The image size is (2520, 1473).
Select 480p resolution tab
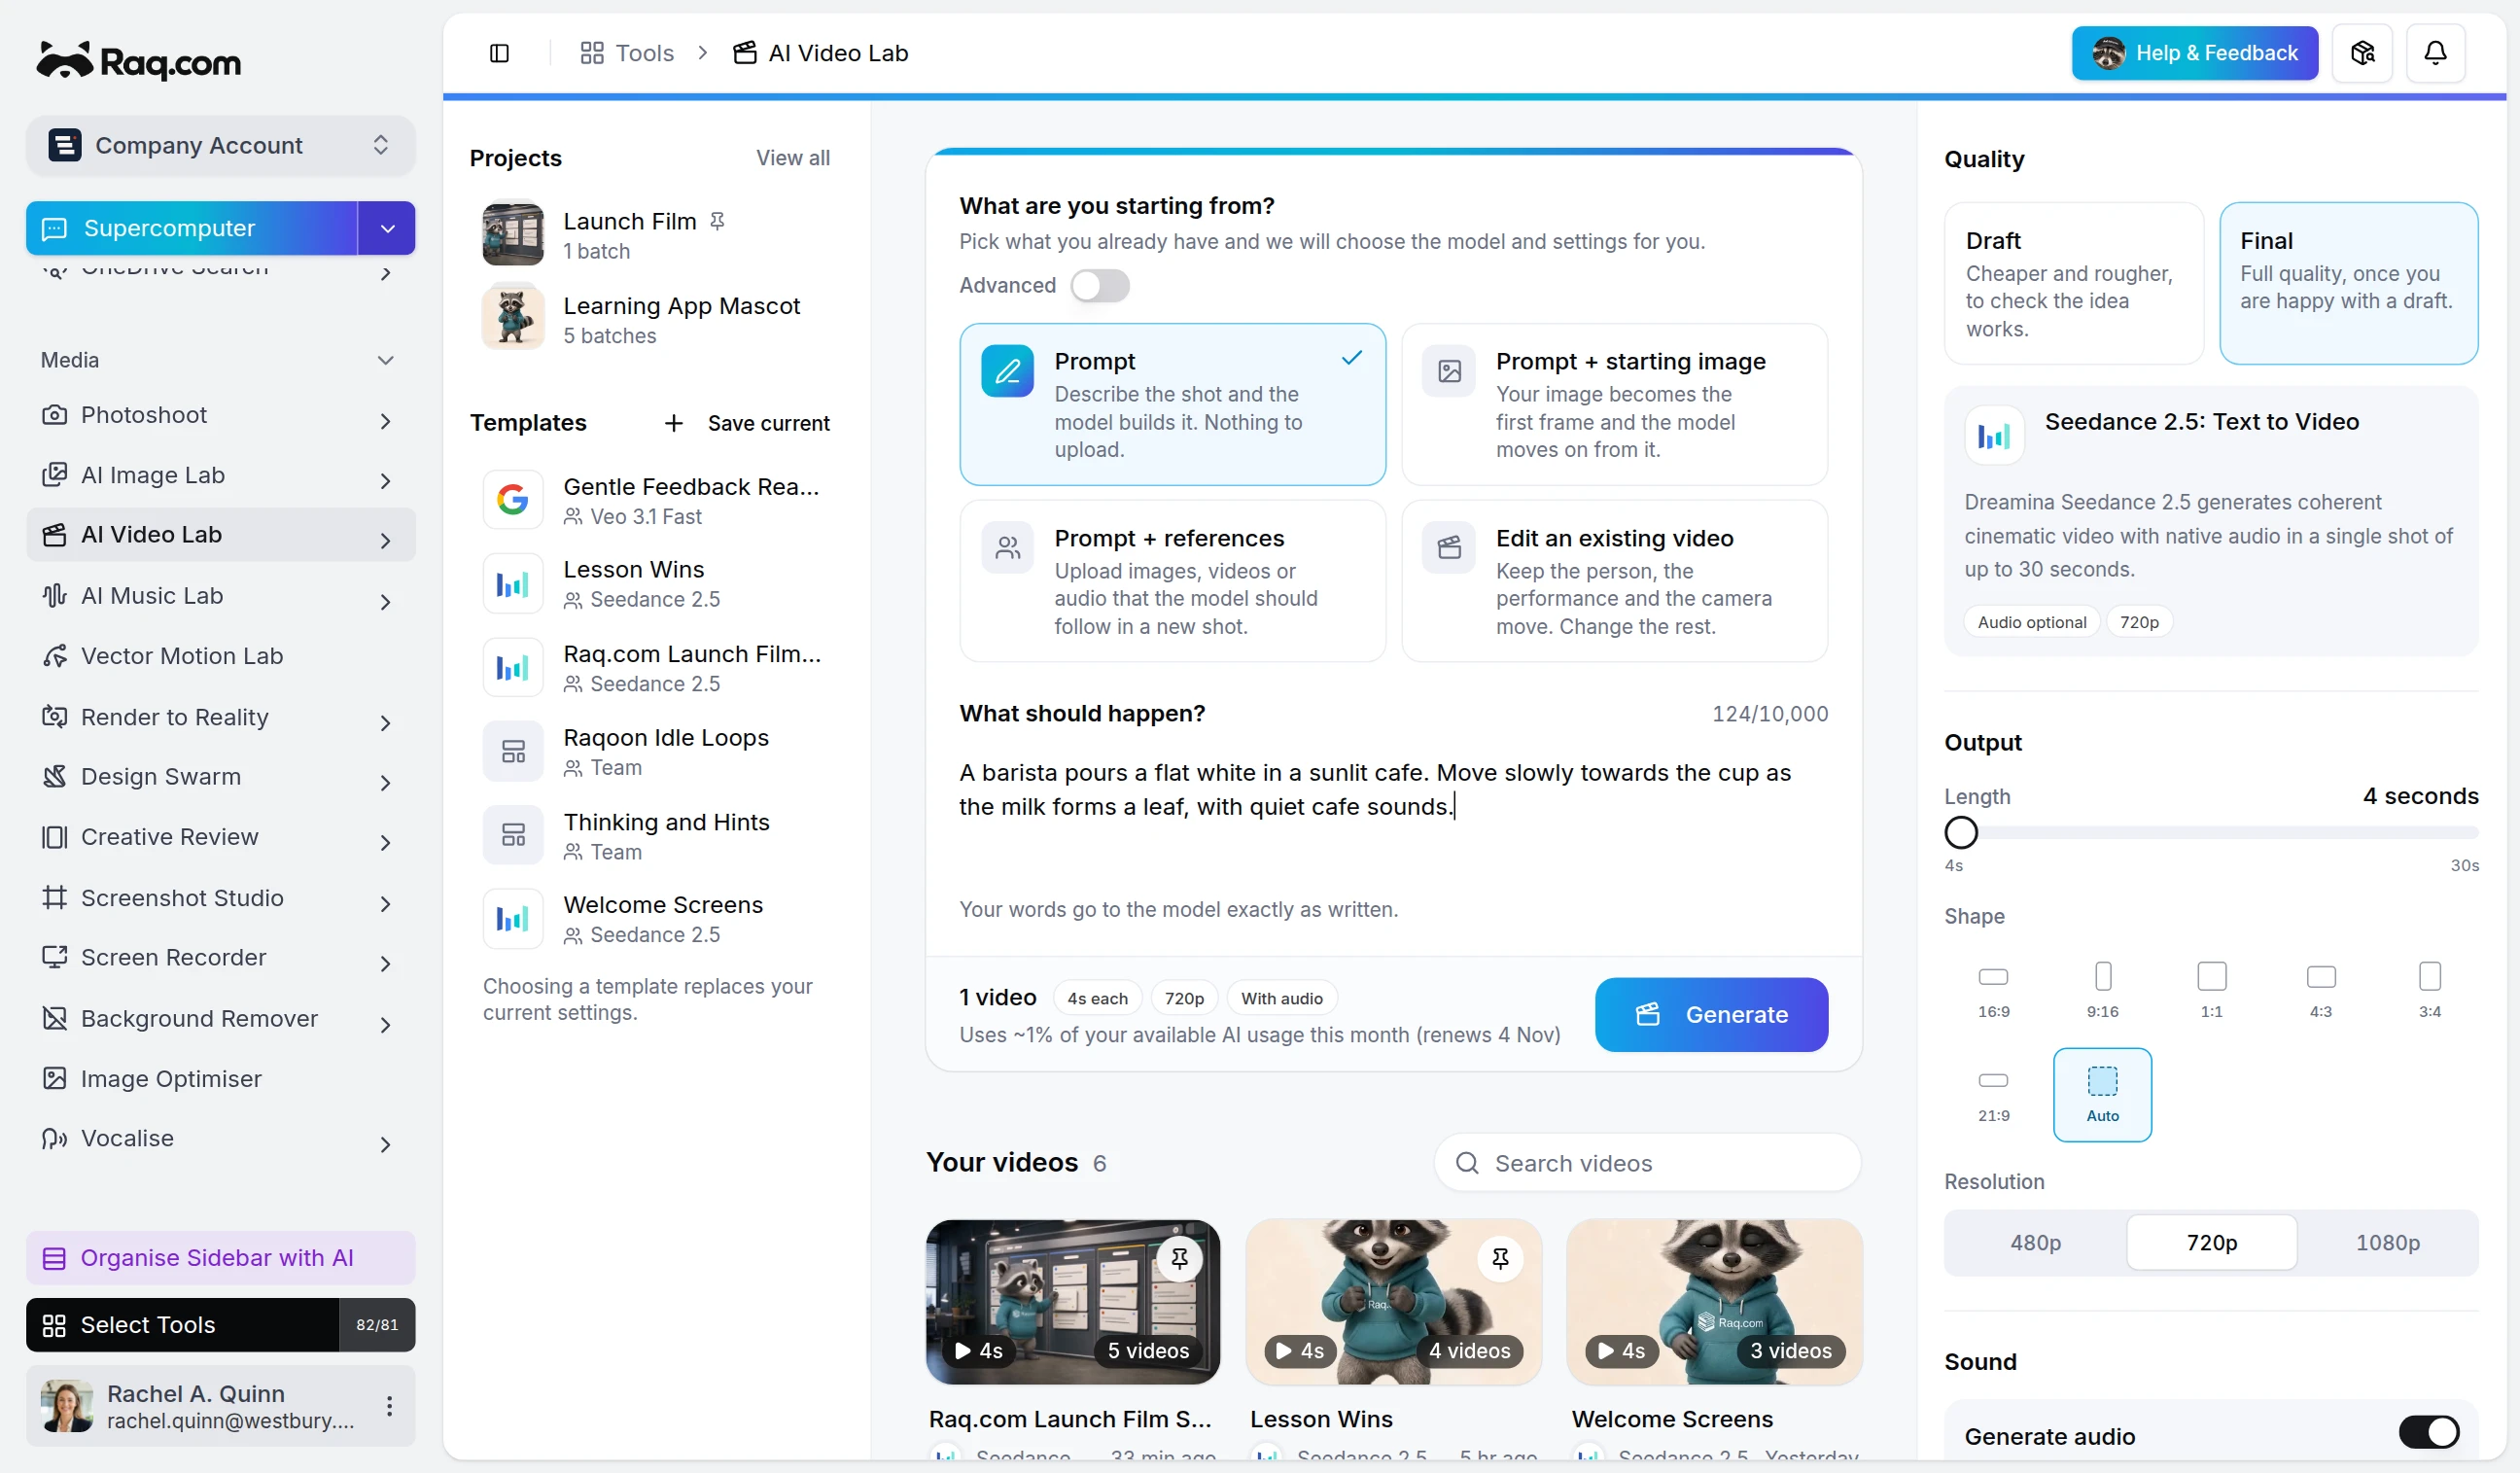pyautogui.click(x=2035, y=1243)
